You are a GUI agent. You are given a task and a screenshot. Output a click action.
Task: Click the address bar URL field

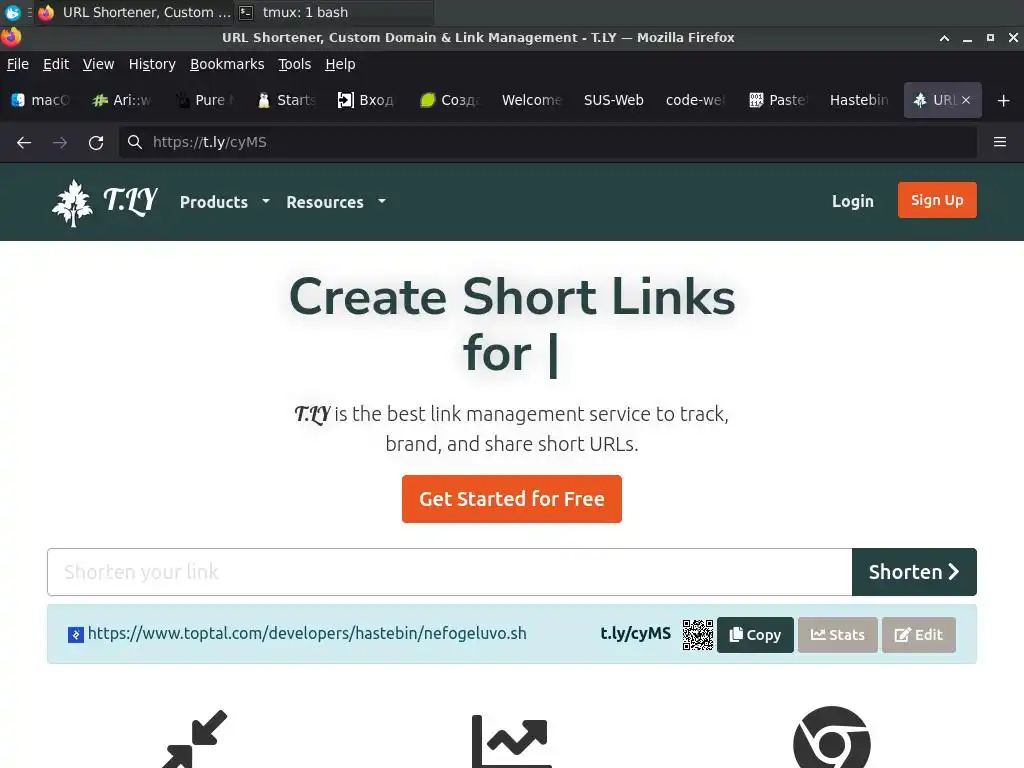548,142
